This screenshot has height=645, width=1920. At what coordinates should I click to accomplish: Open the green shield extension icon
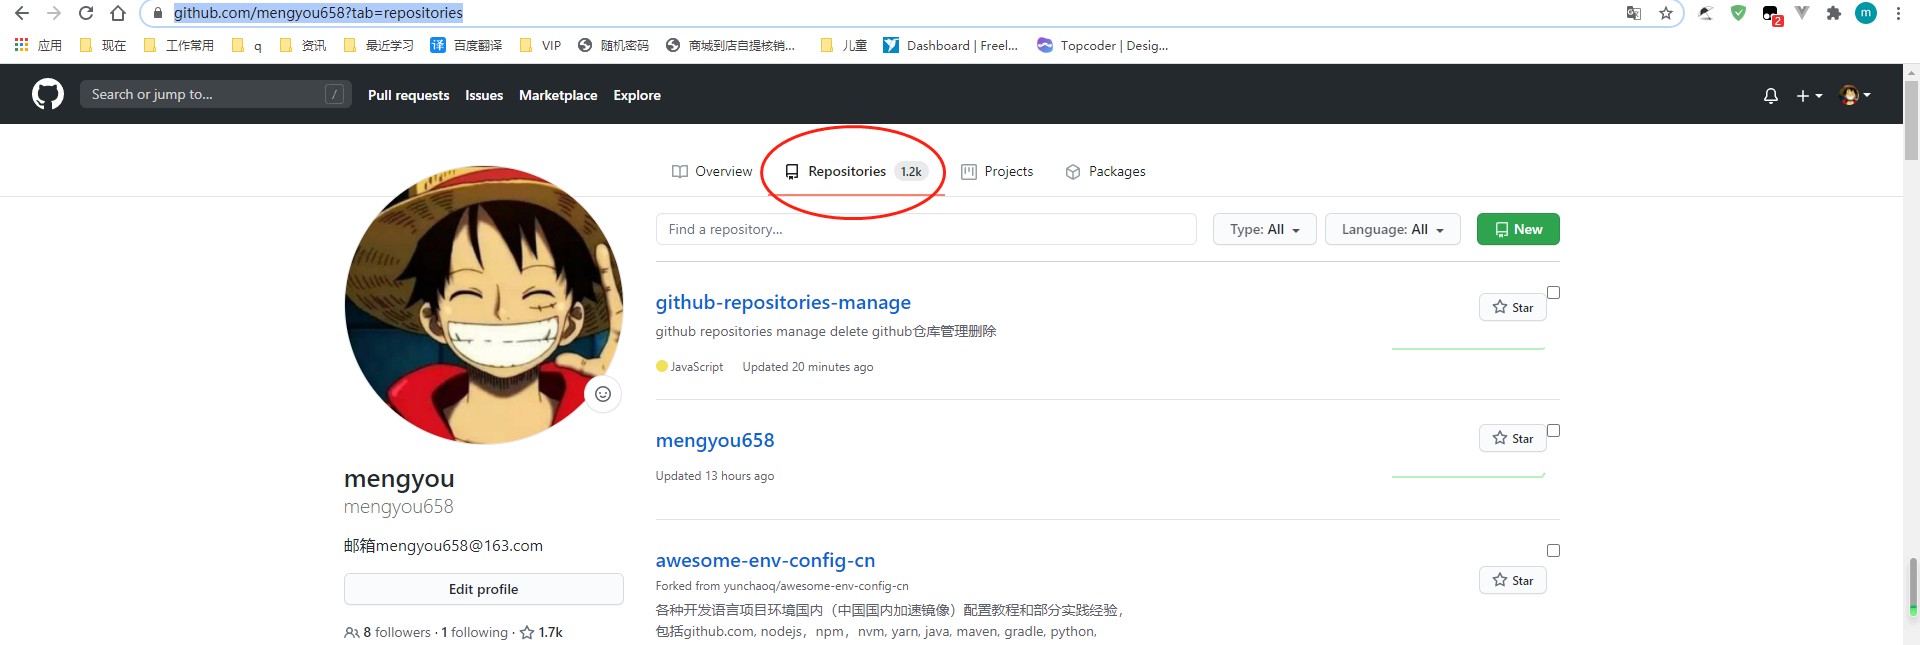coord(1738,13)
